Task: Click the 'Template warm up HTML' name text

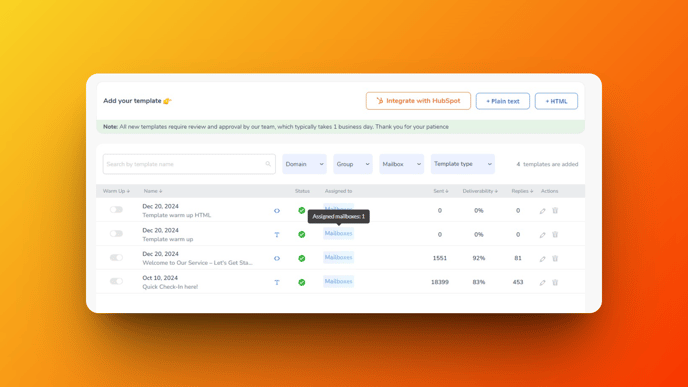Action: coord(176,215)
